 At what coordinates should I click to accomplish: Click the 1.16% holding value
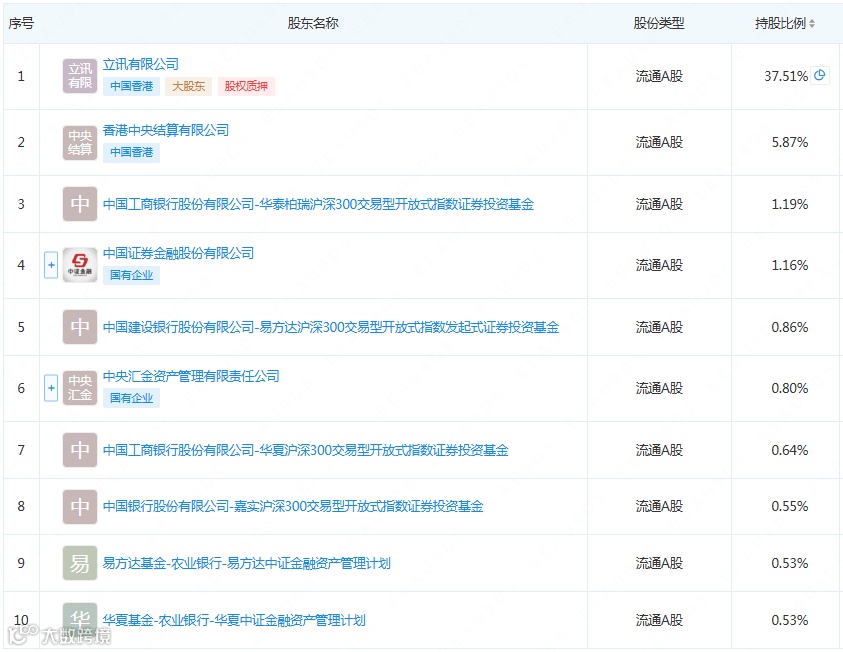coord(790,265)
